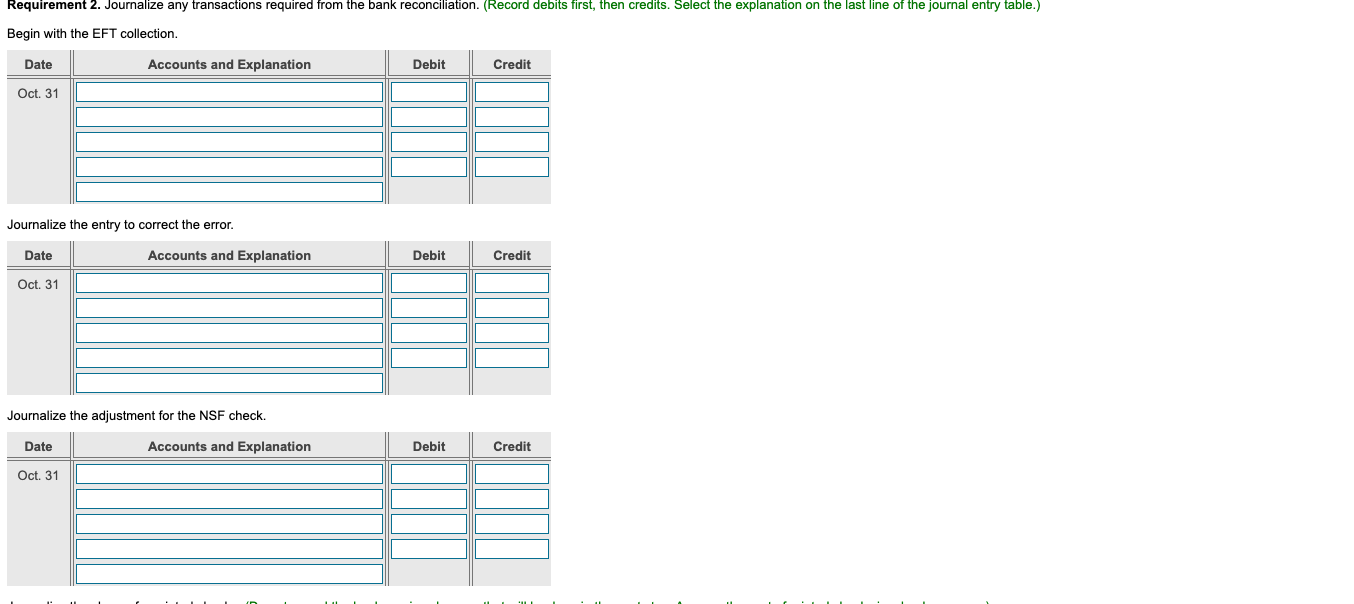1354x604 pixels.
Task: Click the first account field in the EFT collection entry
Action: tap(229, 91)
